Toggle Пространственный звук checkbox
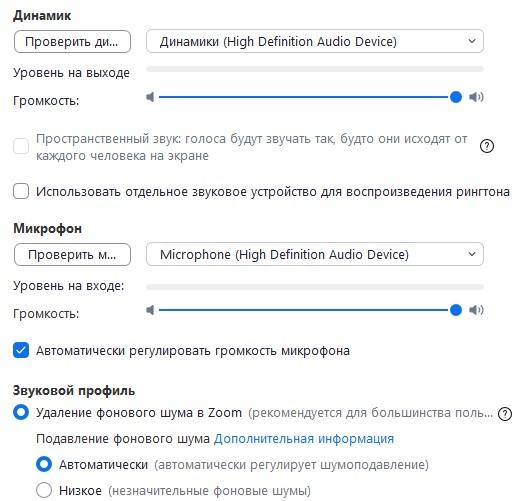 point(21,146)
